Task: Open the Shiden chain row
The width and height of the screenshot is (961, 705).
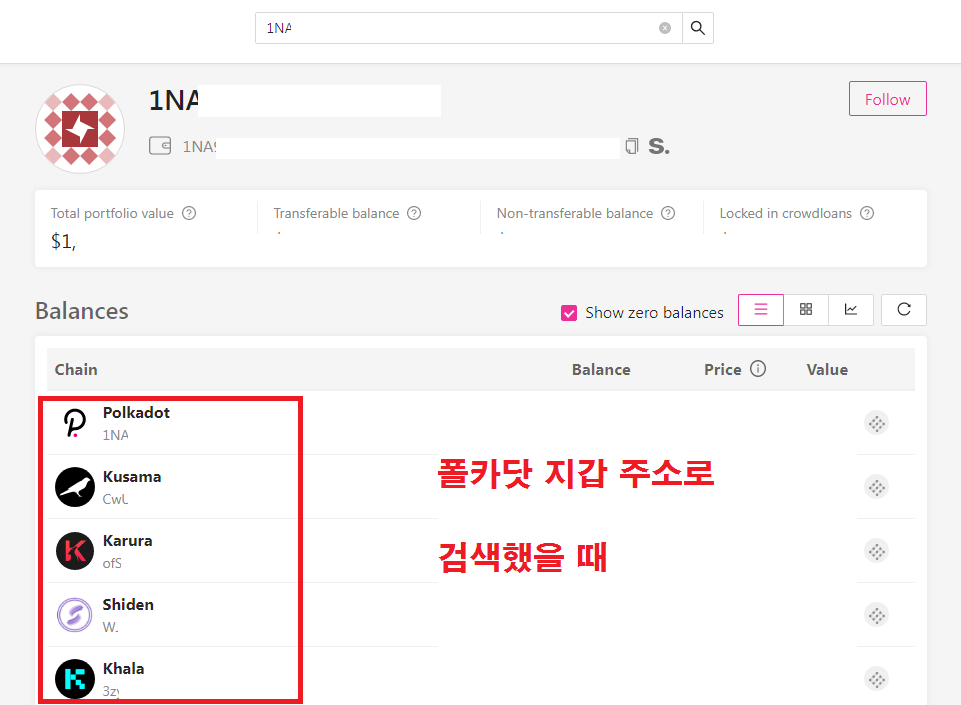Action: pyautogui.click(x=481, y=614)
